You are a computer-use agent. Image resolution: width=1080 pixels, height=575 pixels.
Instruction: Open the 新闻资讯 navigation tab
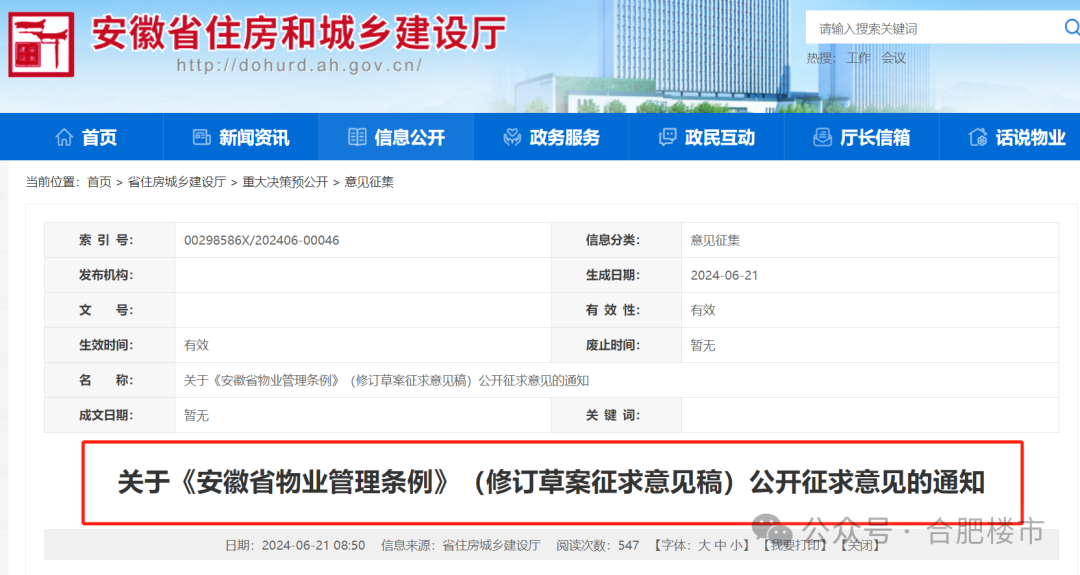coord(241,137)
